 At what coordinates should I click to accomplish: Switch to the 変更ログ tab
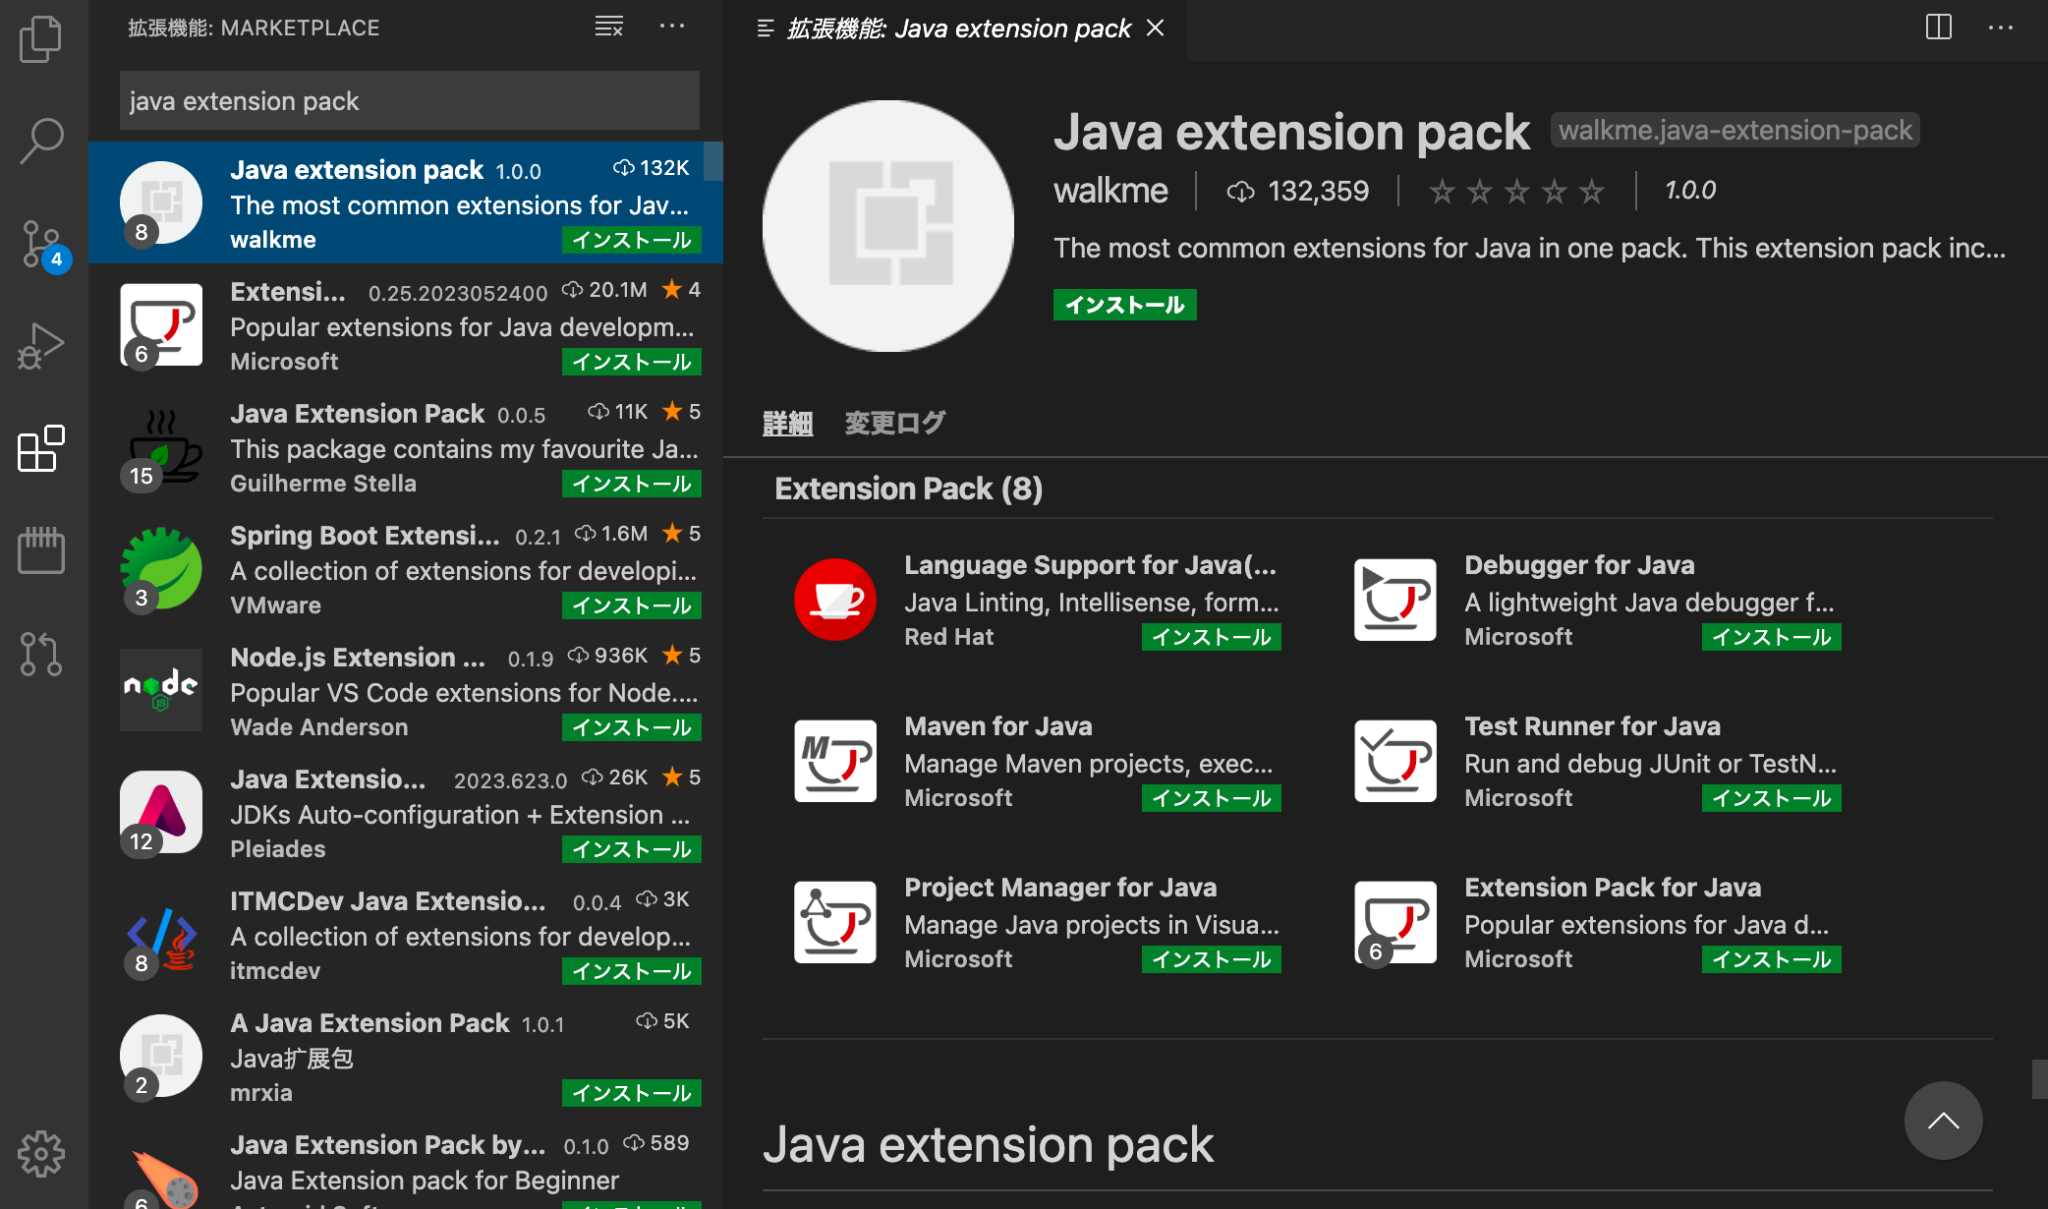tap(894, 423)
